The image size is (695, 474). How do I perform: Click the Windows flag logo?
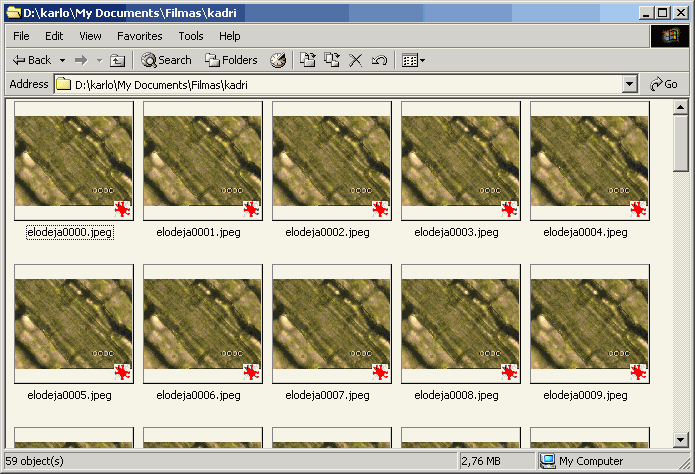click(670, 36)
